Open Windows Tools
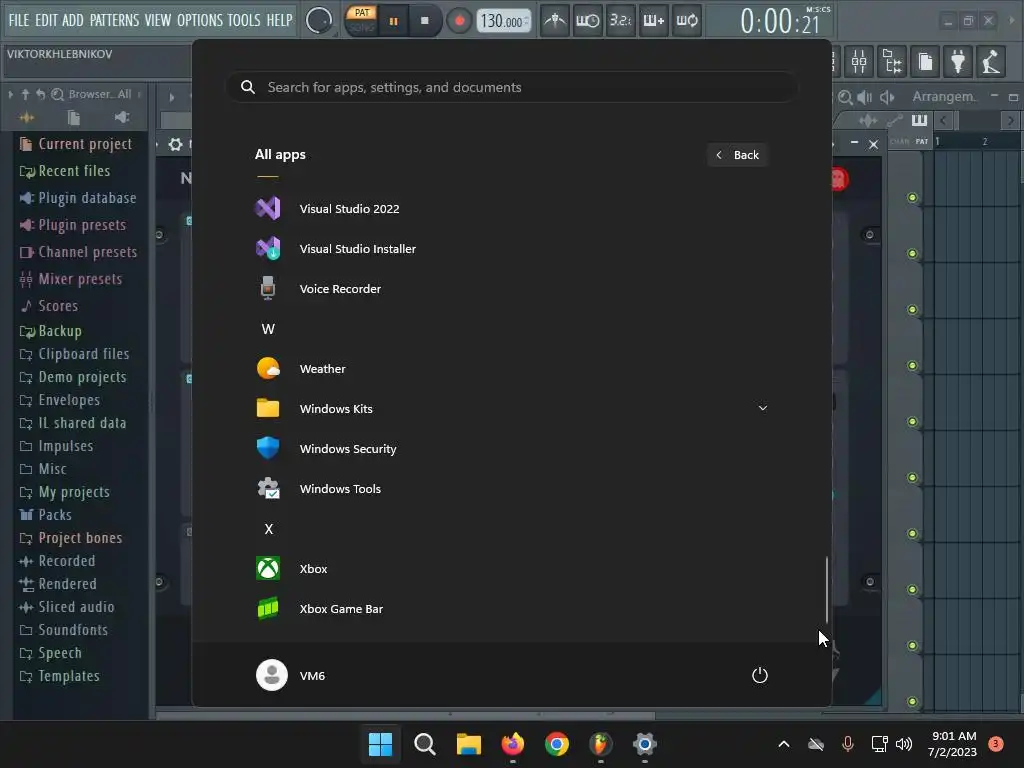This screenshot has width=1024, height=768. click(511, 488)
